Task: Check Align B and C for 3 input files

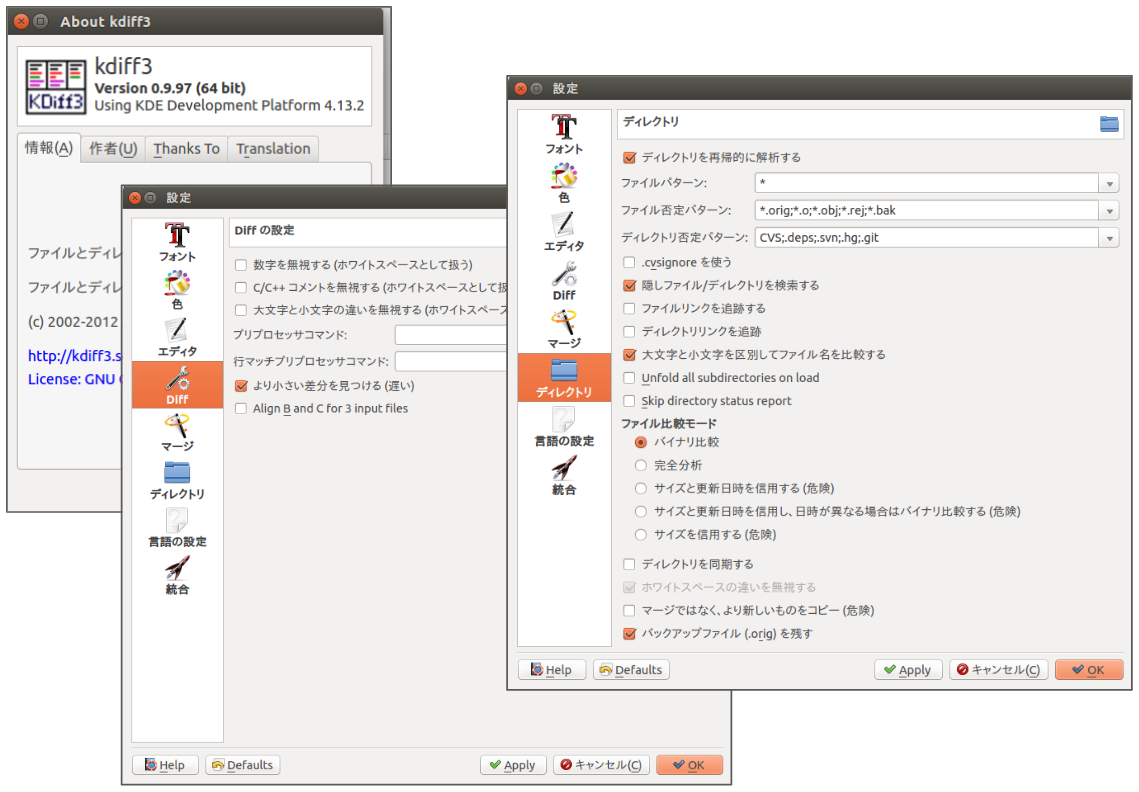Action: click(241, 408)
